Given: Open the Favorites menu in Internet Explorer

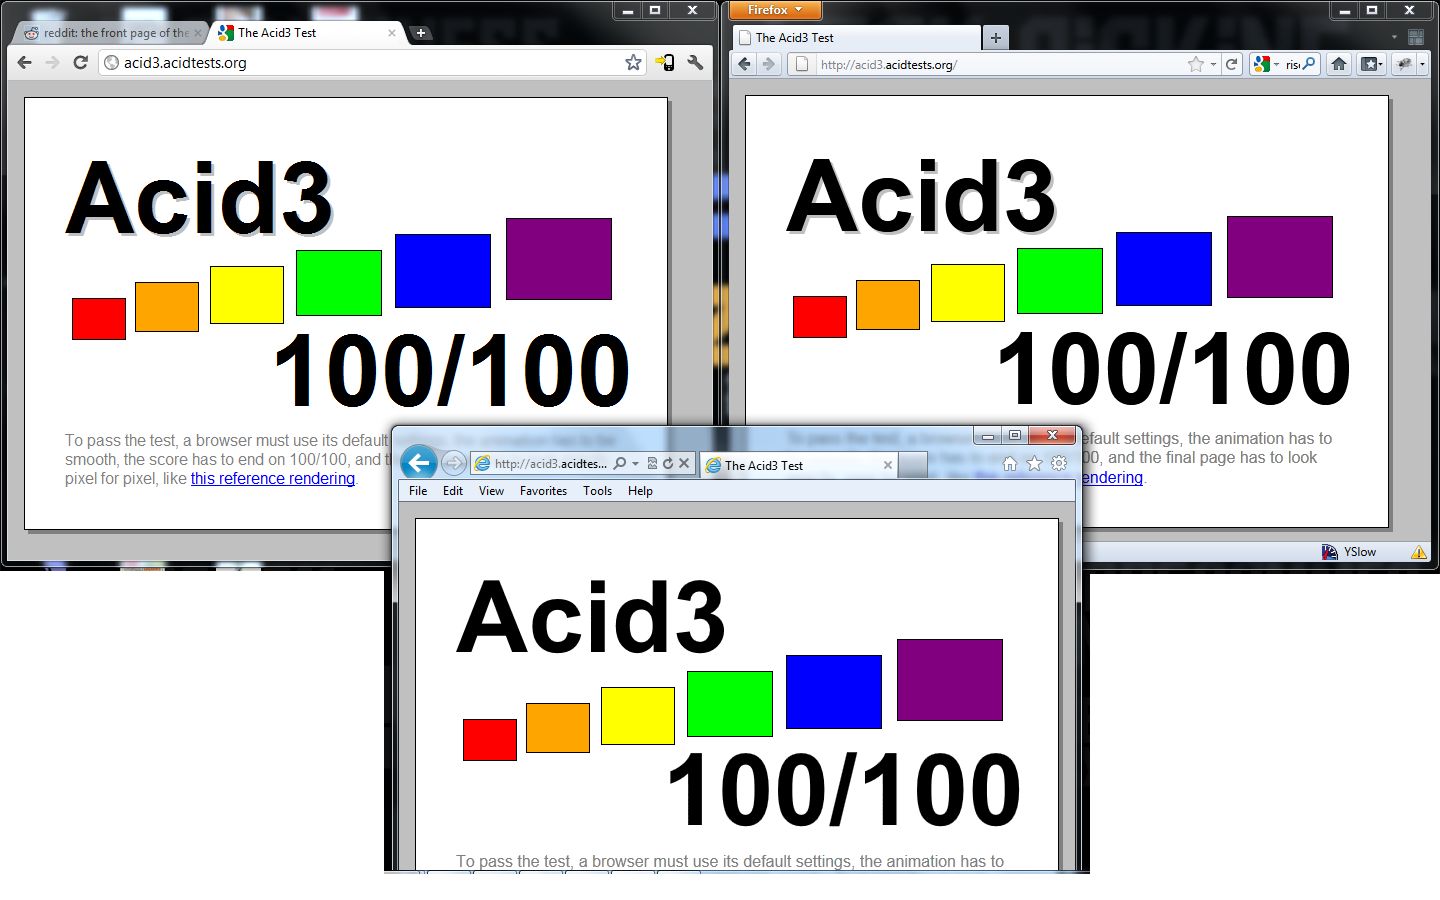Looking at the screenshot, I should (543, 491).
